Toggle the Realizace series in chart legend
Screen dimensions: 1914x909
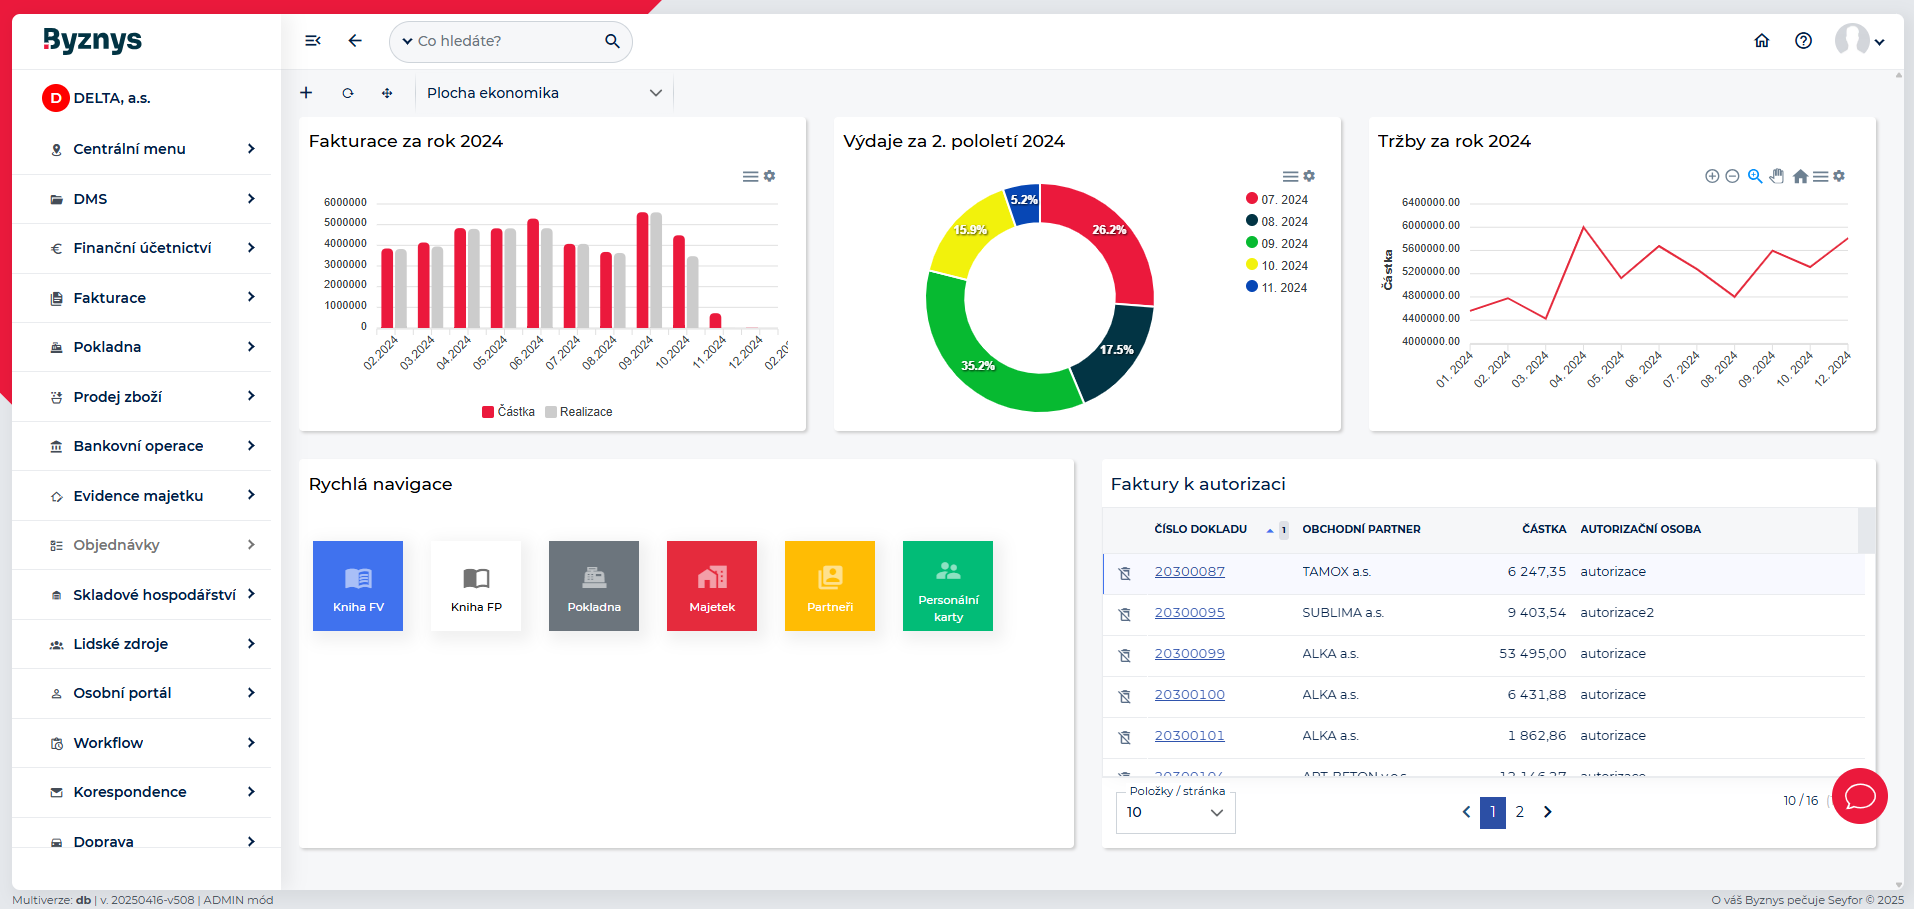click(x=580, y=412)
